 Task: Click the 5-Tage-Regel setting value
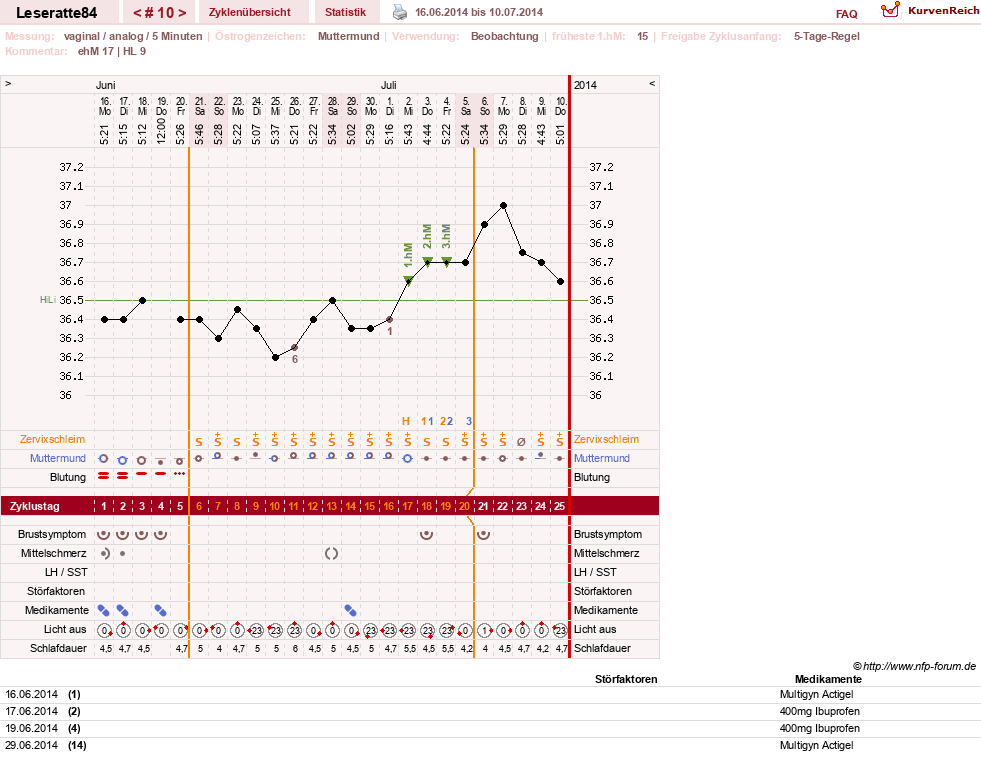pyautogui.click(x=826, y=36)
